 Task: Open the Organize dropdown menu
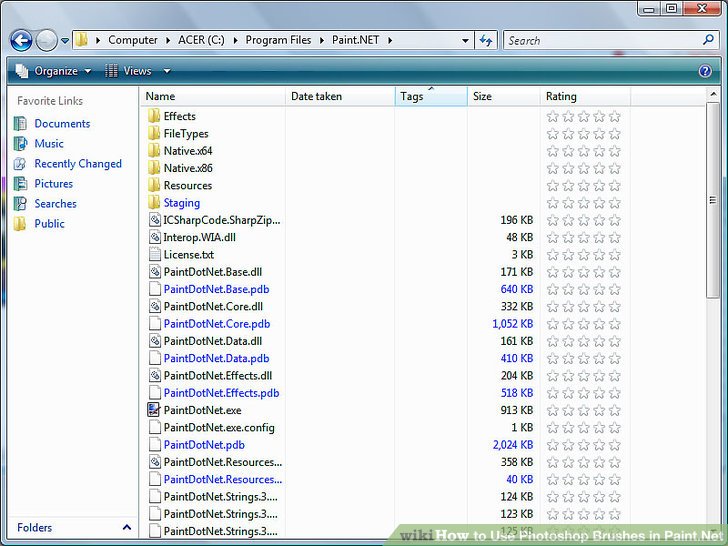coord(53,71)
